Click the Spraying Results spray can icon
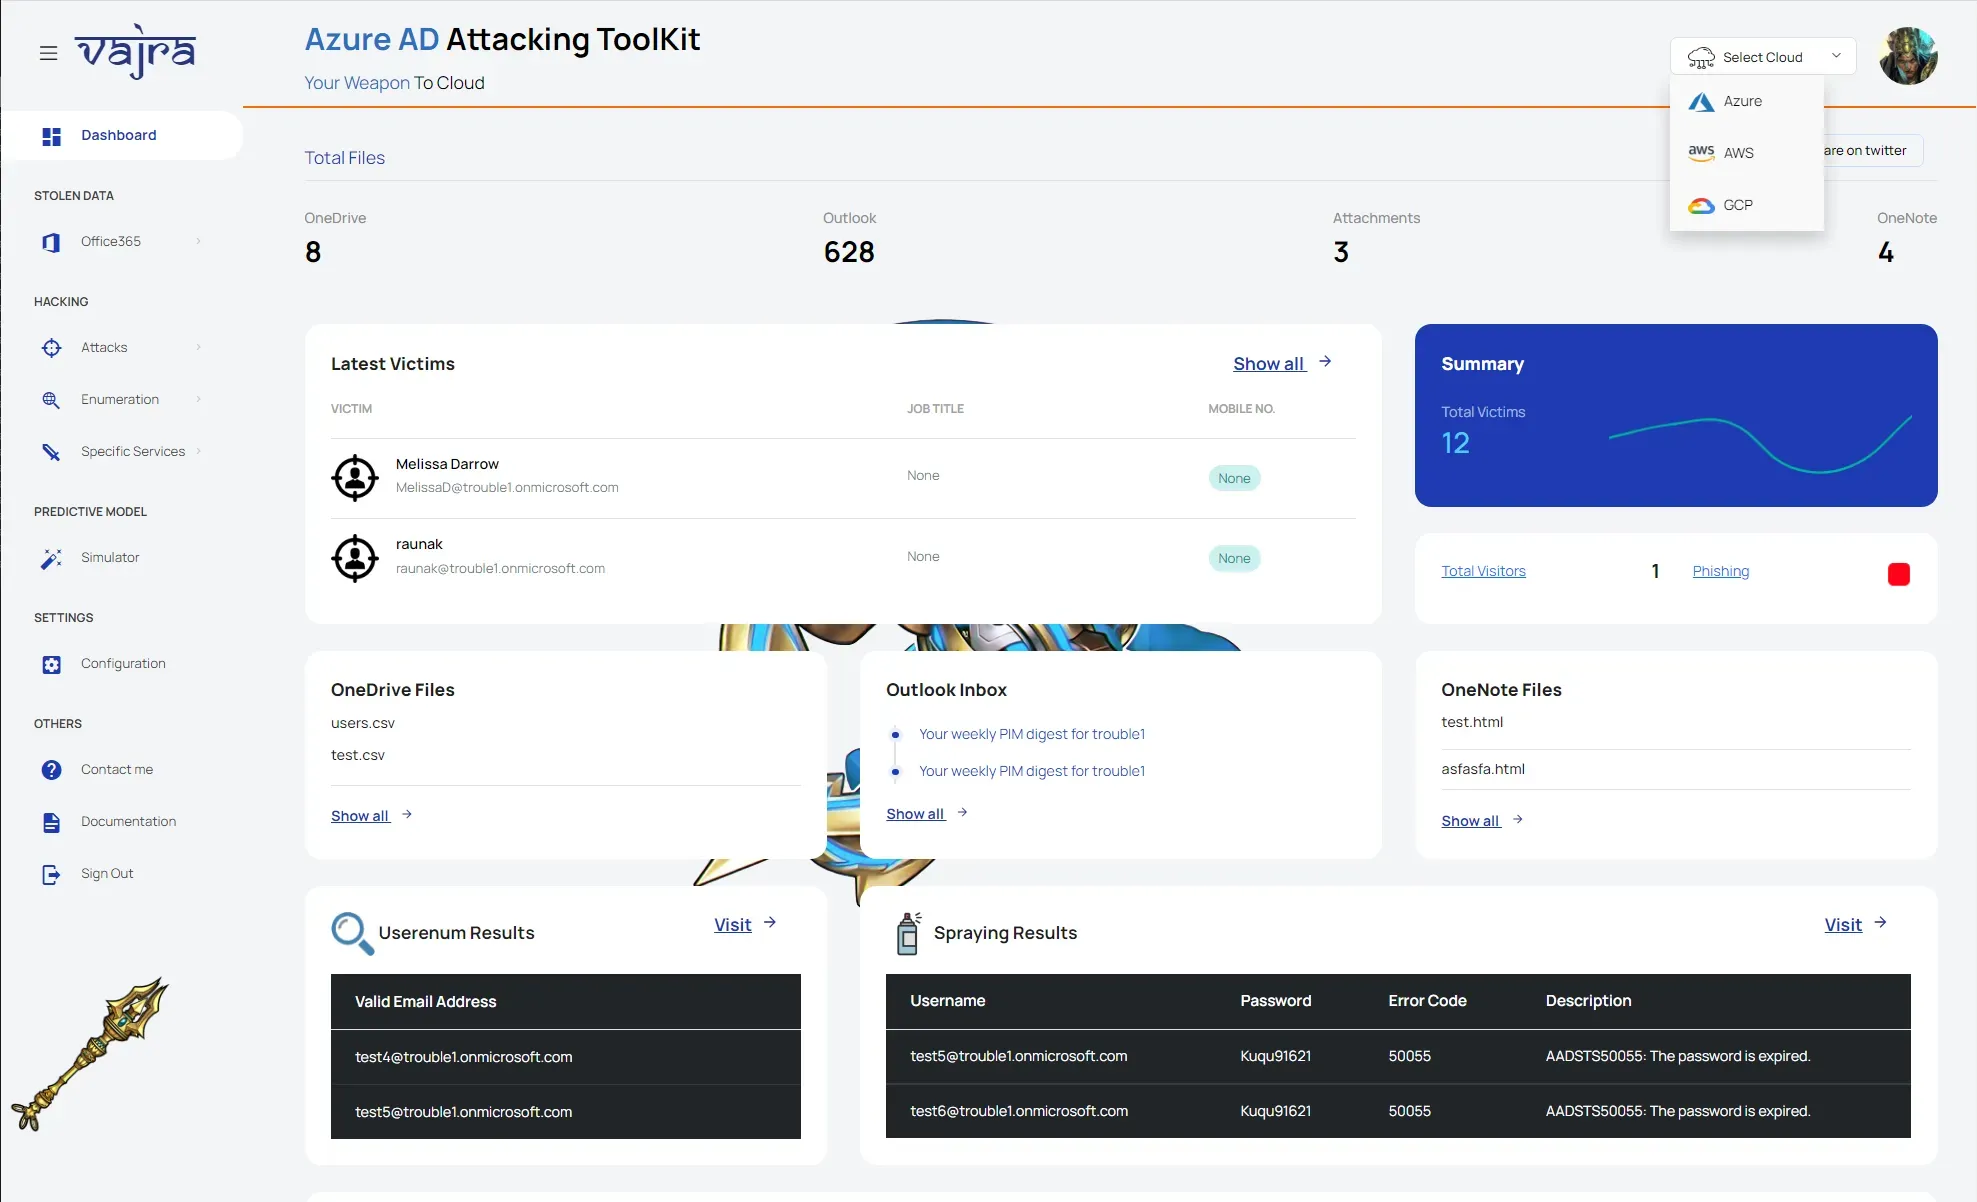The image size is (1977, 1202). [x=908, y=933]
